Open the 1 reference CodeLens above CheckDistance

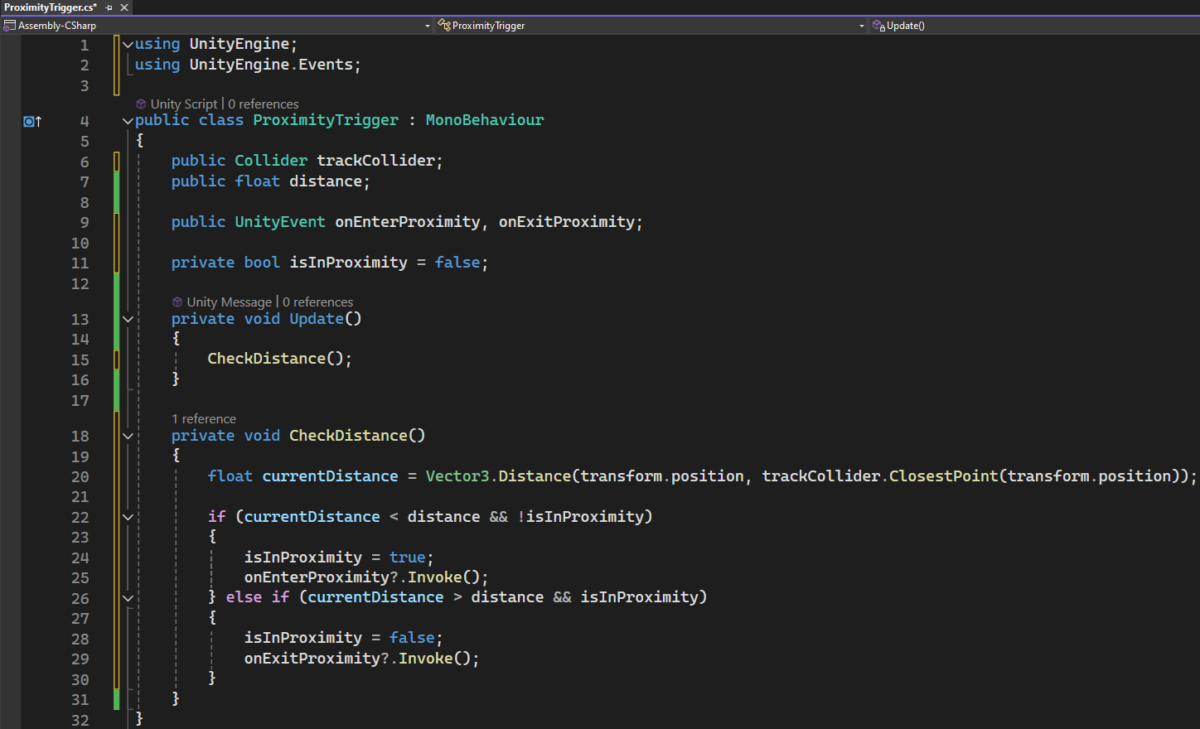pyautogui.click(x=204, y=419)
